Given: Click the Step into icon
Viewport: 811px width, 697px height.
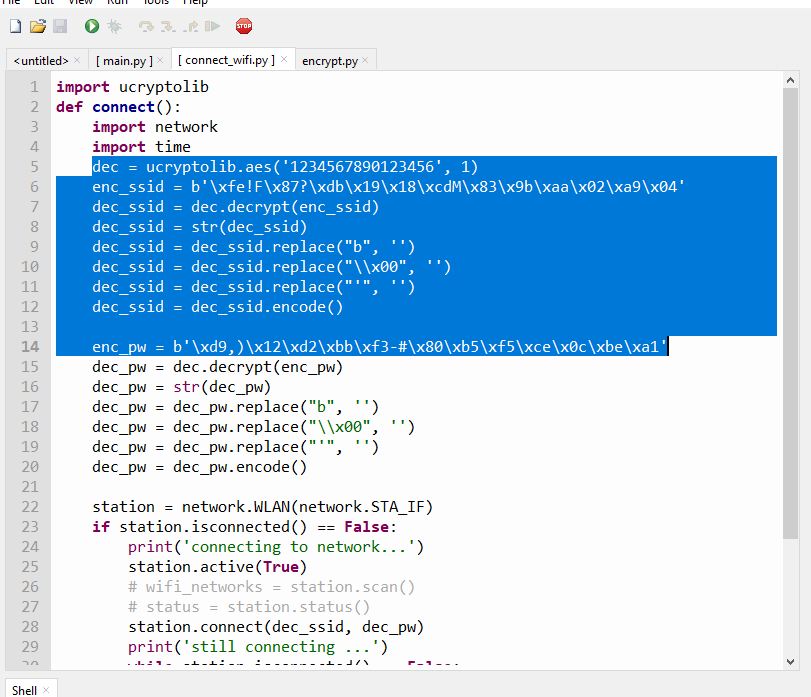Looking at the screenshot, I should 169,26.
